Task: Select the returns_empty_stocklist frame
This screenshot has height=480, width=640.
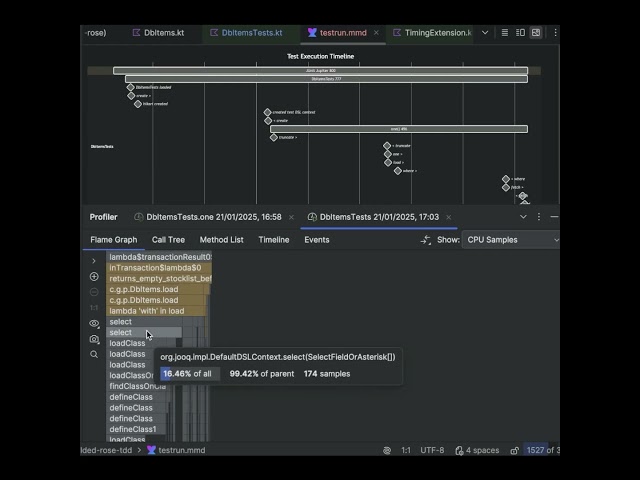Action: [x=159, y=278]
